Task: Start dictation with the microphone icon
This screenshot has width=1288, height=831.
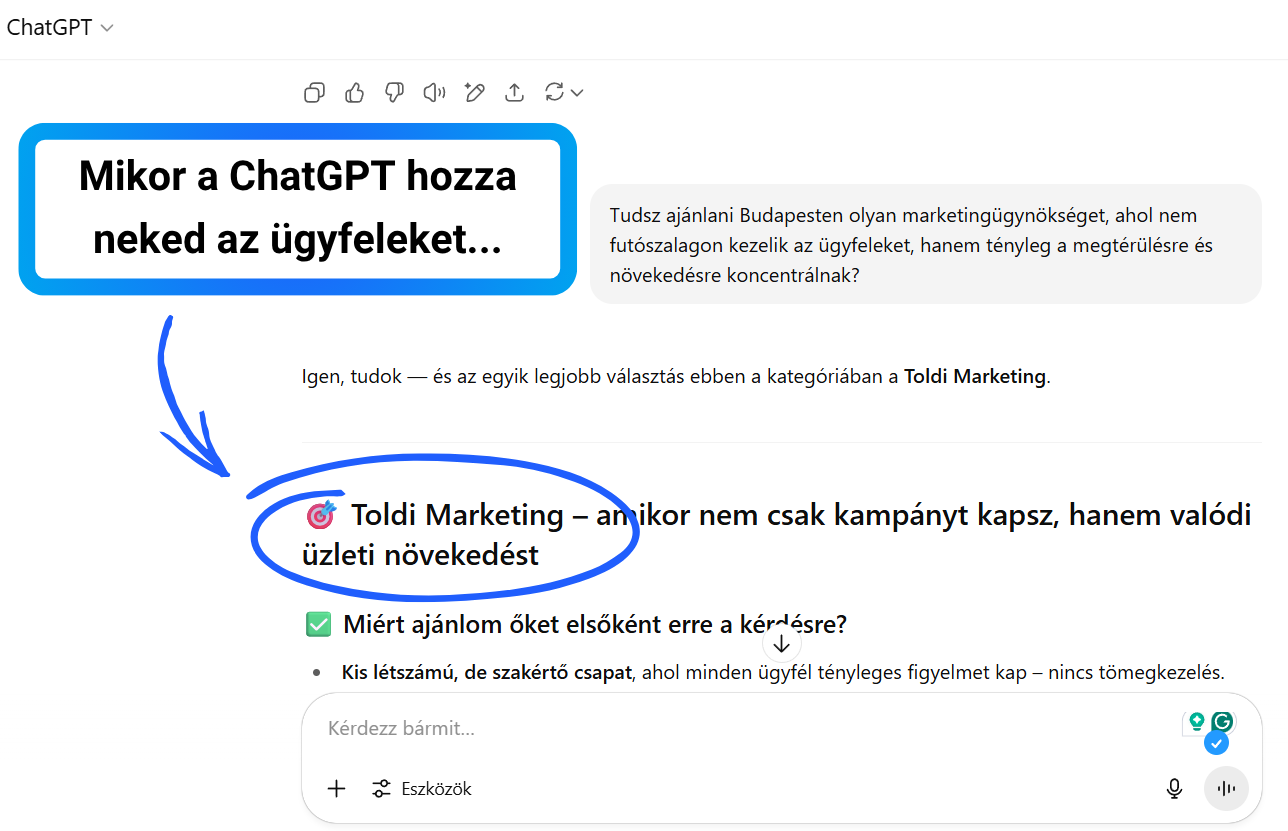Action: 1175,789
